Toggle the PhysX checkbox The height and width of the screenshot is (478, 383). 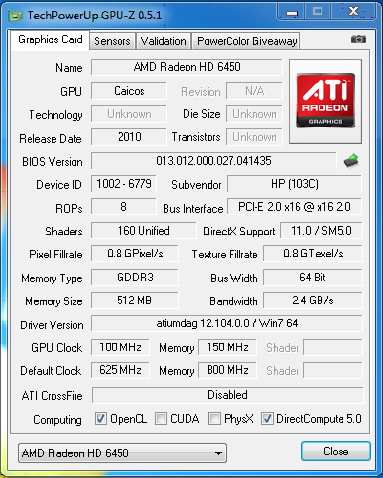tap(214, 418)
